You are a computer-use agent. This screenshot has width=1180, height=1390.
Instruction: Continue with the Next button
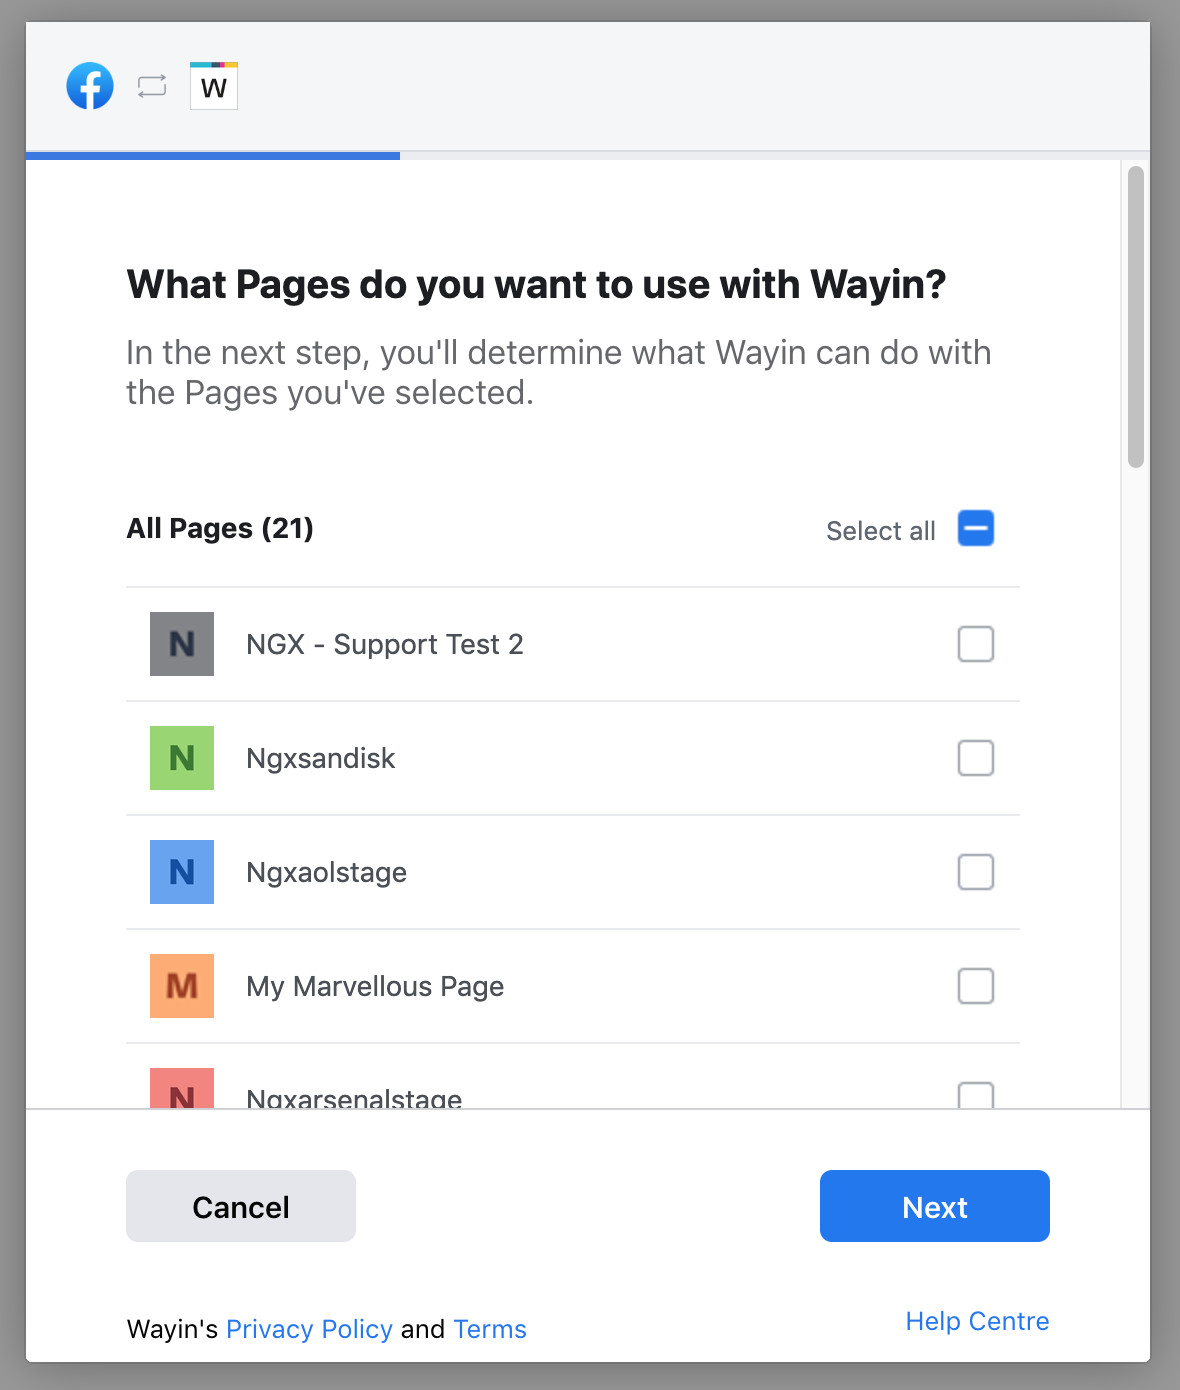tap(935, 1206)
